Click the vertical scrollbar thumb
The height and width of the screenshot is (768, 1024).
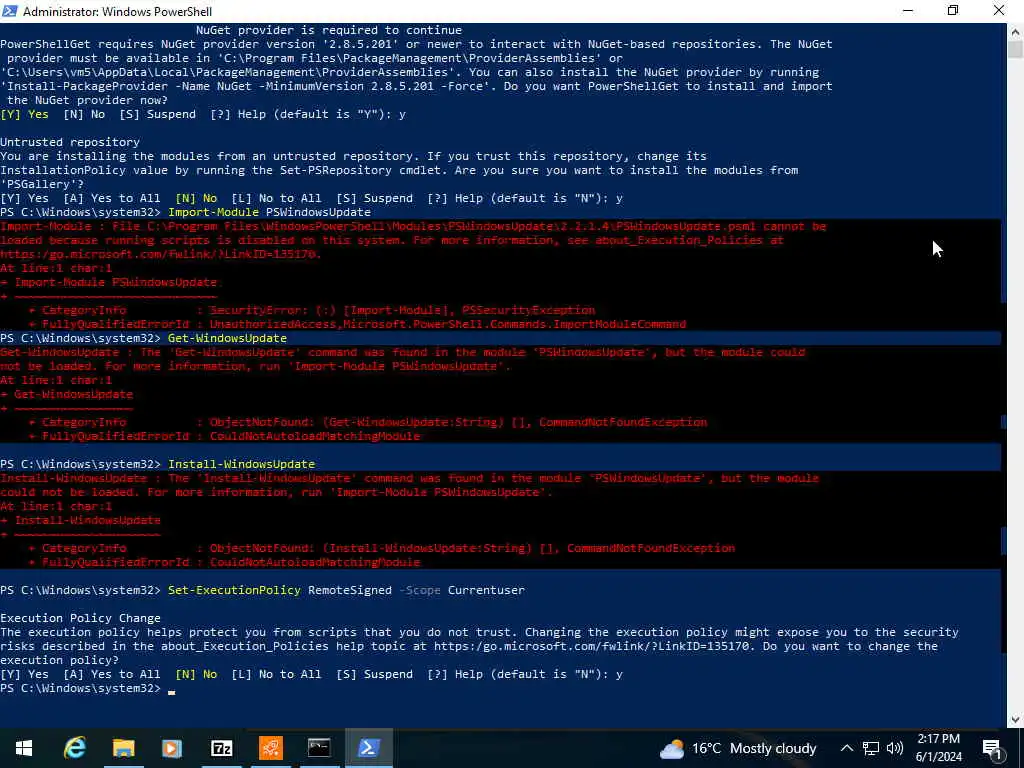(x=1015, y=50)
